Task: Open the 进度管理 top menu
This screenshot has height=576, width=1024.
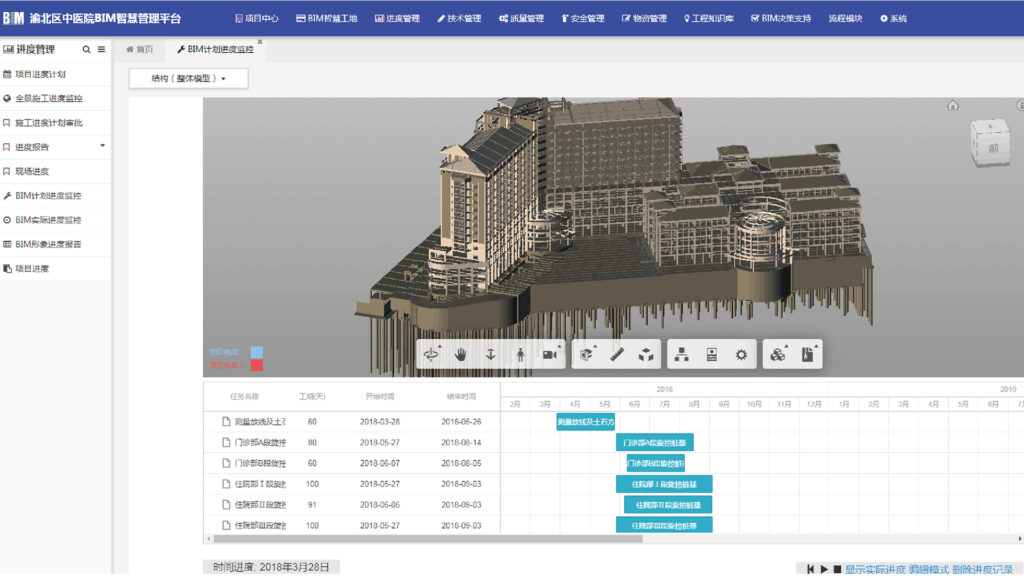Action: (397, 18)
